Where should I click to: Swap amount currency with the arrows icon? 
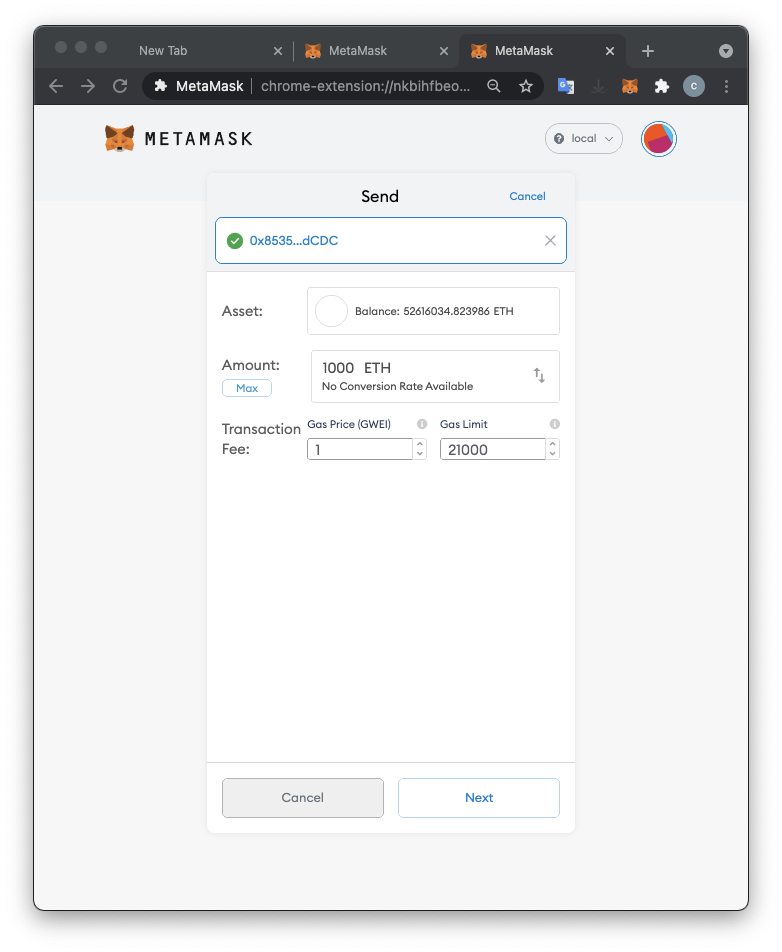[539, 375]
